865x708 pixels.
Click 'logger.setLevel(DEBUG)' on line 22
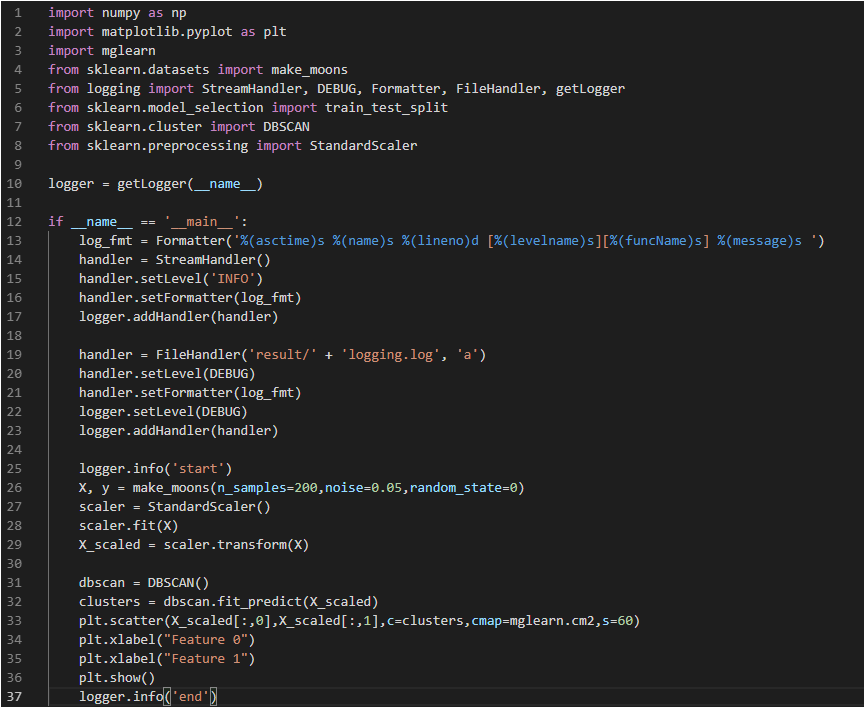[x=163, y=412]
